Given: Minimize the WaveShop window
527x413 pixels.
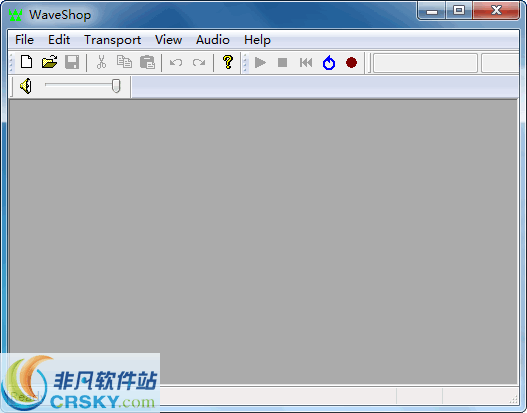Looking at the screenshot, I should (x=432, y=10).
